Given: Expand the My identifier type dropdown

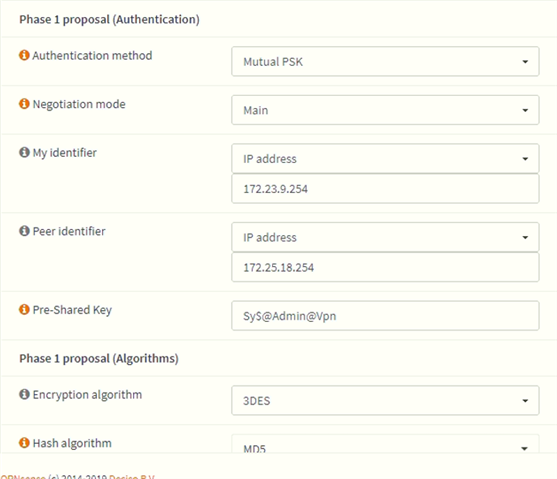Looking at the screenshot, I should pos(385,158).
